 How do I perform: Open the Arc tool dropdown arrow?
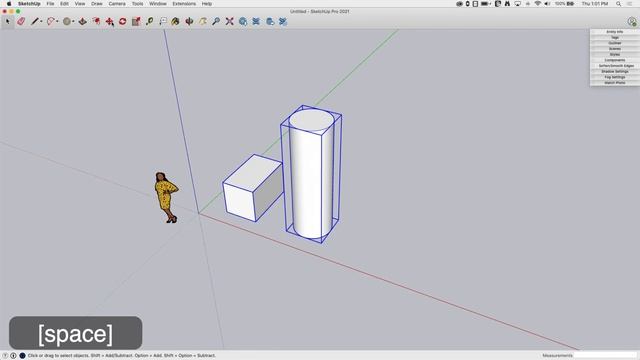57,21
